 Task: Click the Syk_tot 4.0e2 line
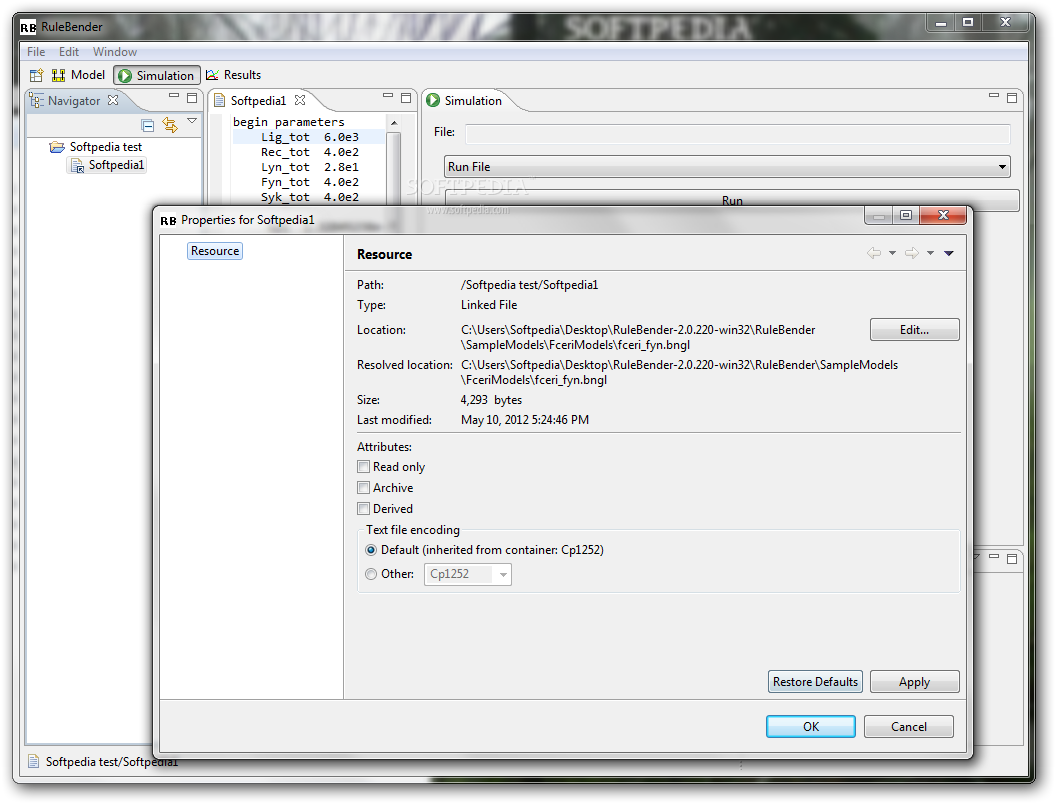click(309, 197)
